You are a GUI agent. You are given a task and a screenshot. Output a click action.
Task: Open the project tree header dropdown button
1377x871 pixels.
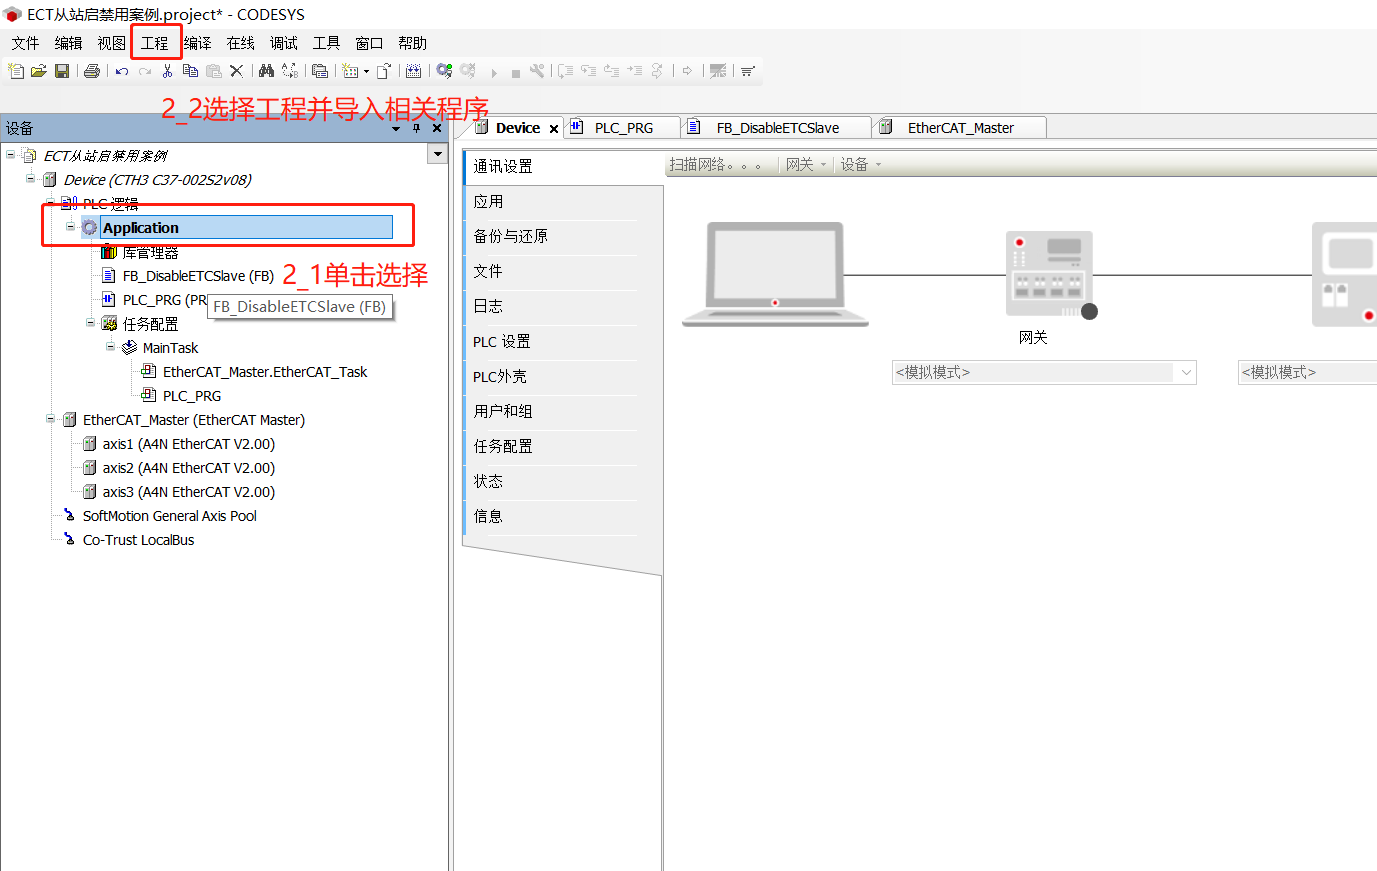tap(437, 154)
